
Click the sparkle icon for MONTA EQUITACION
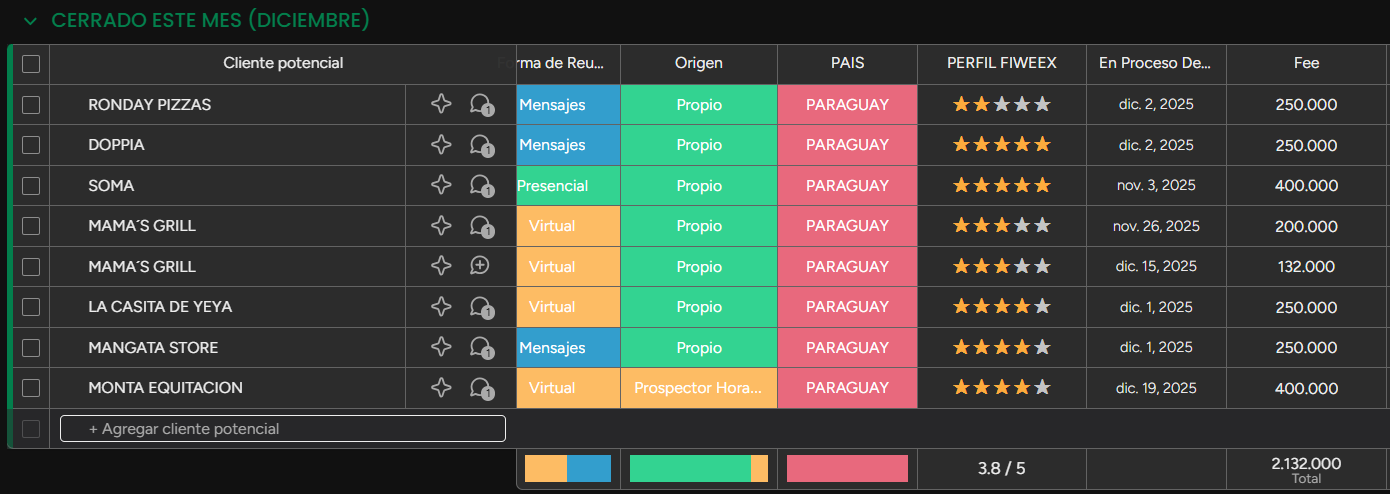[441, 388]
